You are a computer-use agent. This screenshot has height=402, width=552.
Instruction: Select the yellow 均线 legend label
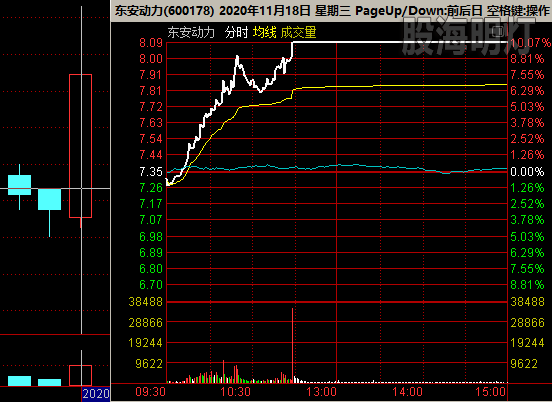click(264, 32)
